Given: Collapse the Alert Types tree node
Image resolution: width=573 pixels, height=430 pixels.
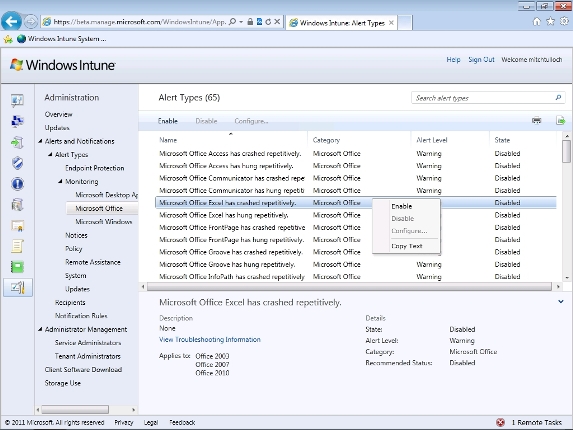Looking at the screenshot, I should [x=50, y=155].
